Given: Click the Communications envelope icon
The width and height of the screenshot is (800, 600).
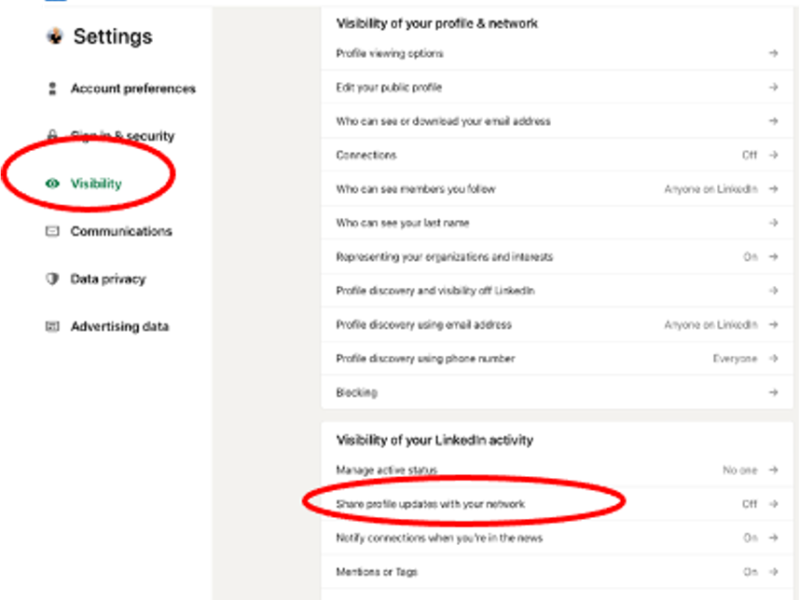Looking at the screenshot, I should (52, 231).
